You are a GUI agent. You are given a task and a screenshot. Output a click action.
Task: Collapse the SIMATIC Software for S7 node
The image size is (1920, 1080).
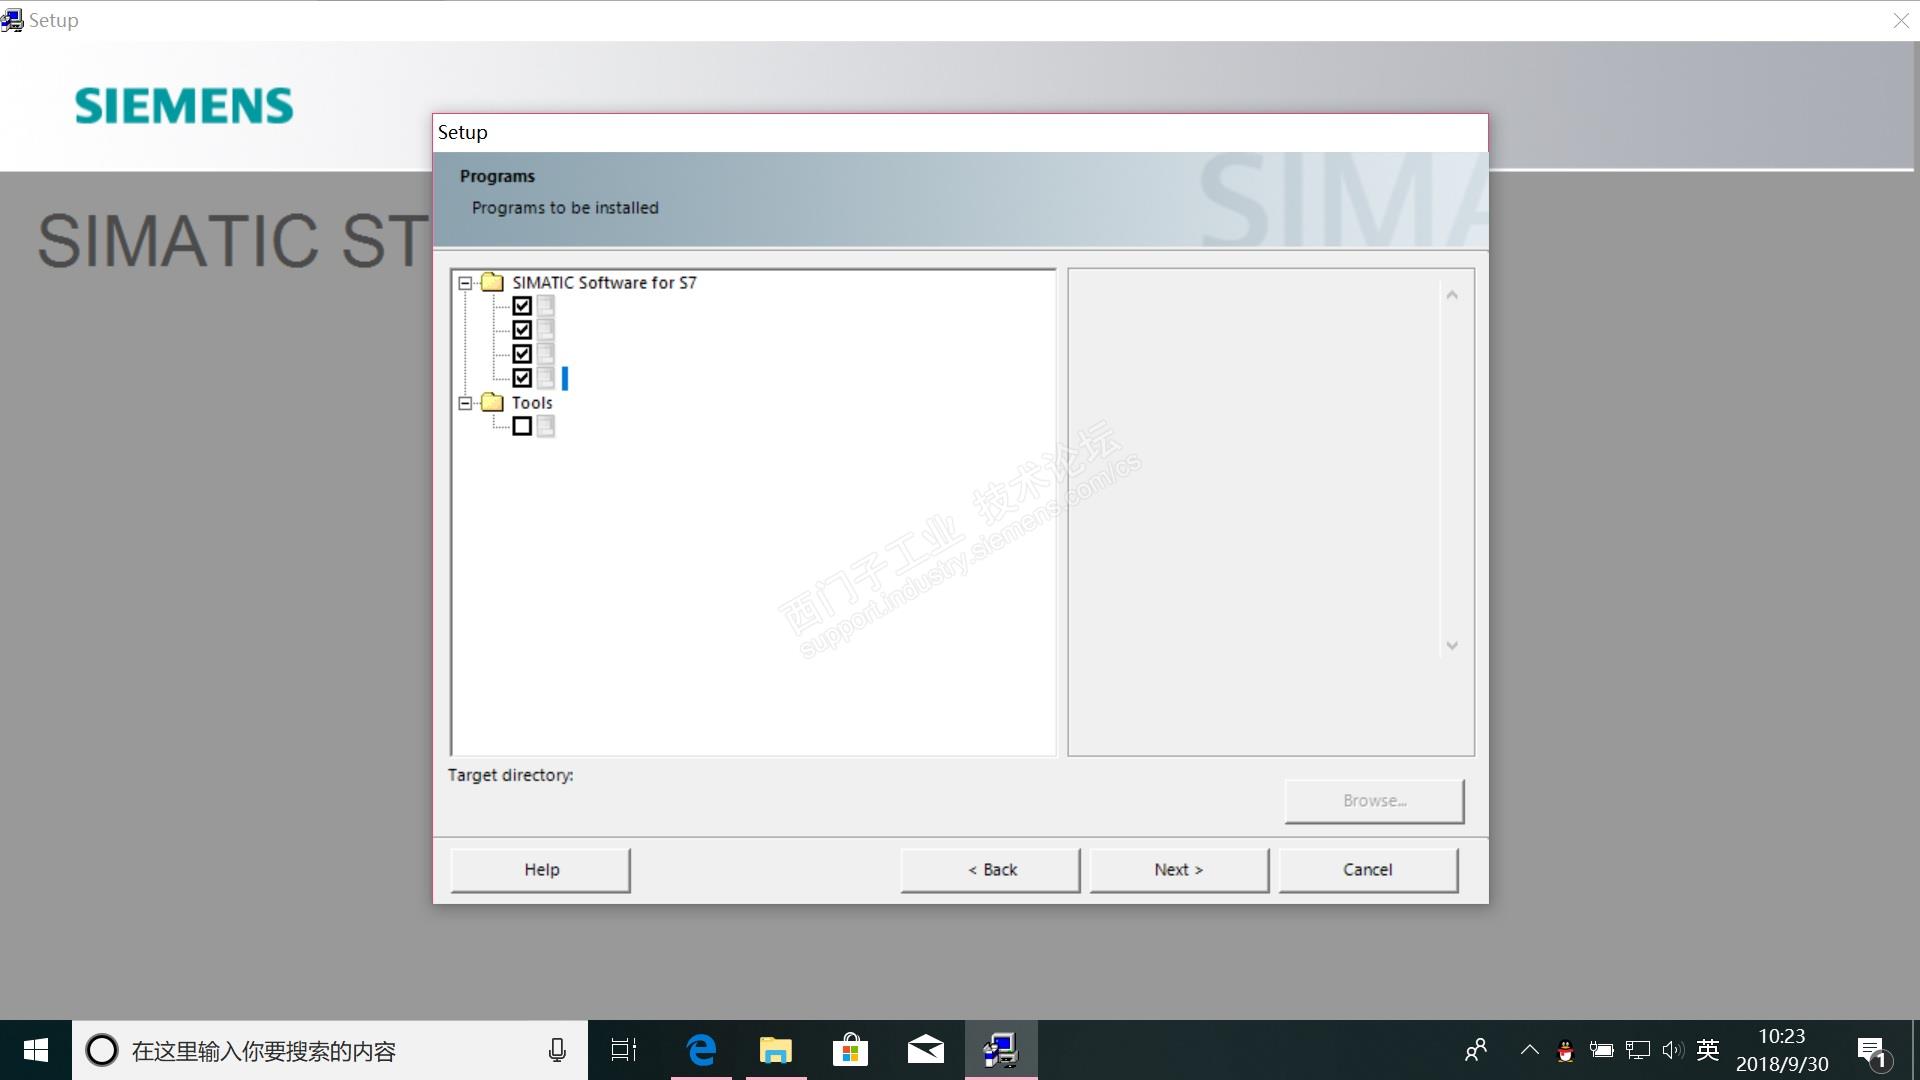[465, 283]
